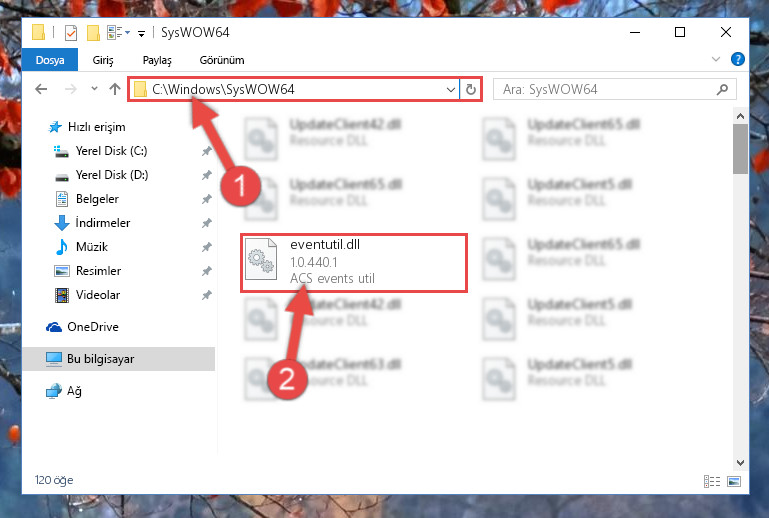Select the eventutil.dll file
Viewport: 769px width, 518px height.
(354, 263)
